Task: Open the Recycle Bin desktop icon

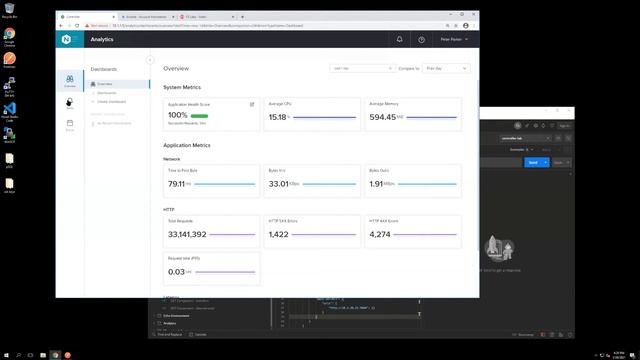Action: click(9, 11)
